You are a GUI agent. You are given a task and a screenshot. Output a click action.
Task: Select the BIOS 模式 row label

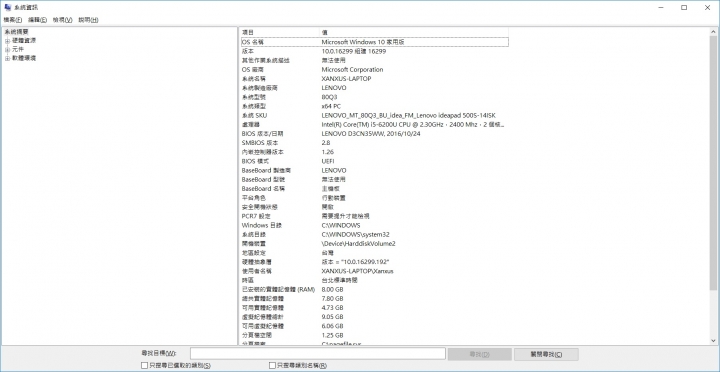point(255,161)
